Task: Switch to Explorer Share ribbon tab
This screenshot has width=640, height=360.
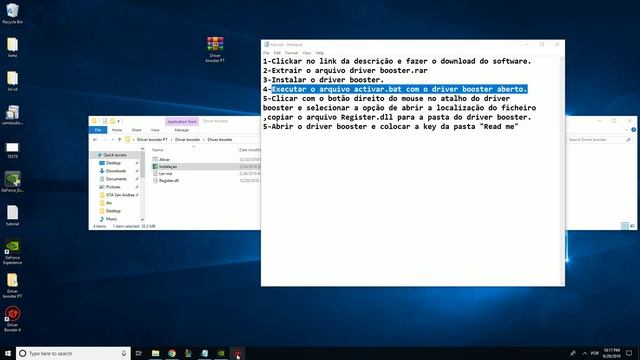Action: [136, 130]
